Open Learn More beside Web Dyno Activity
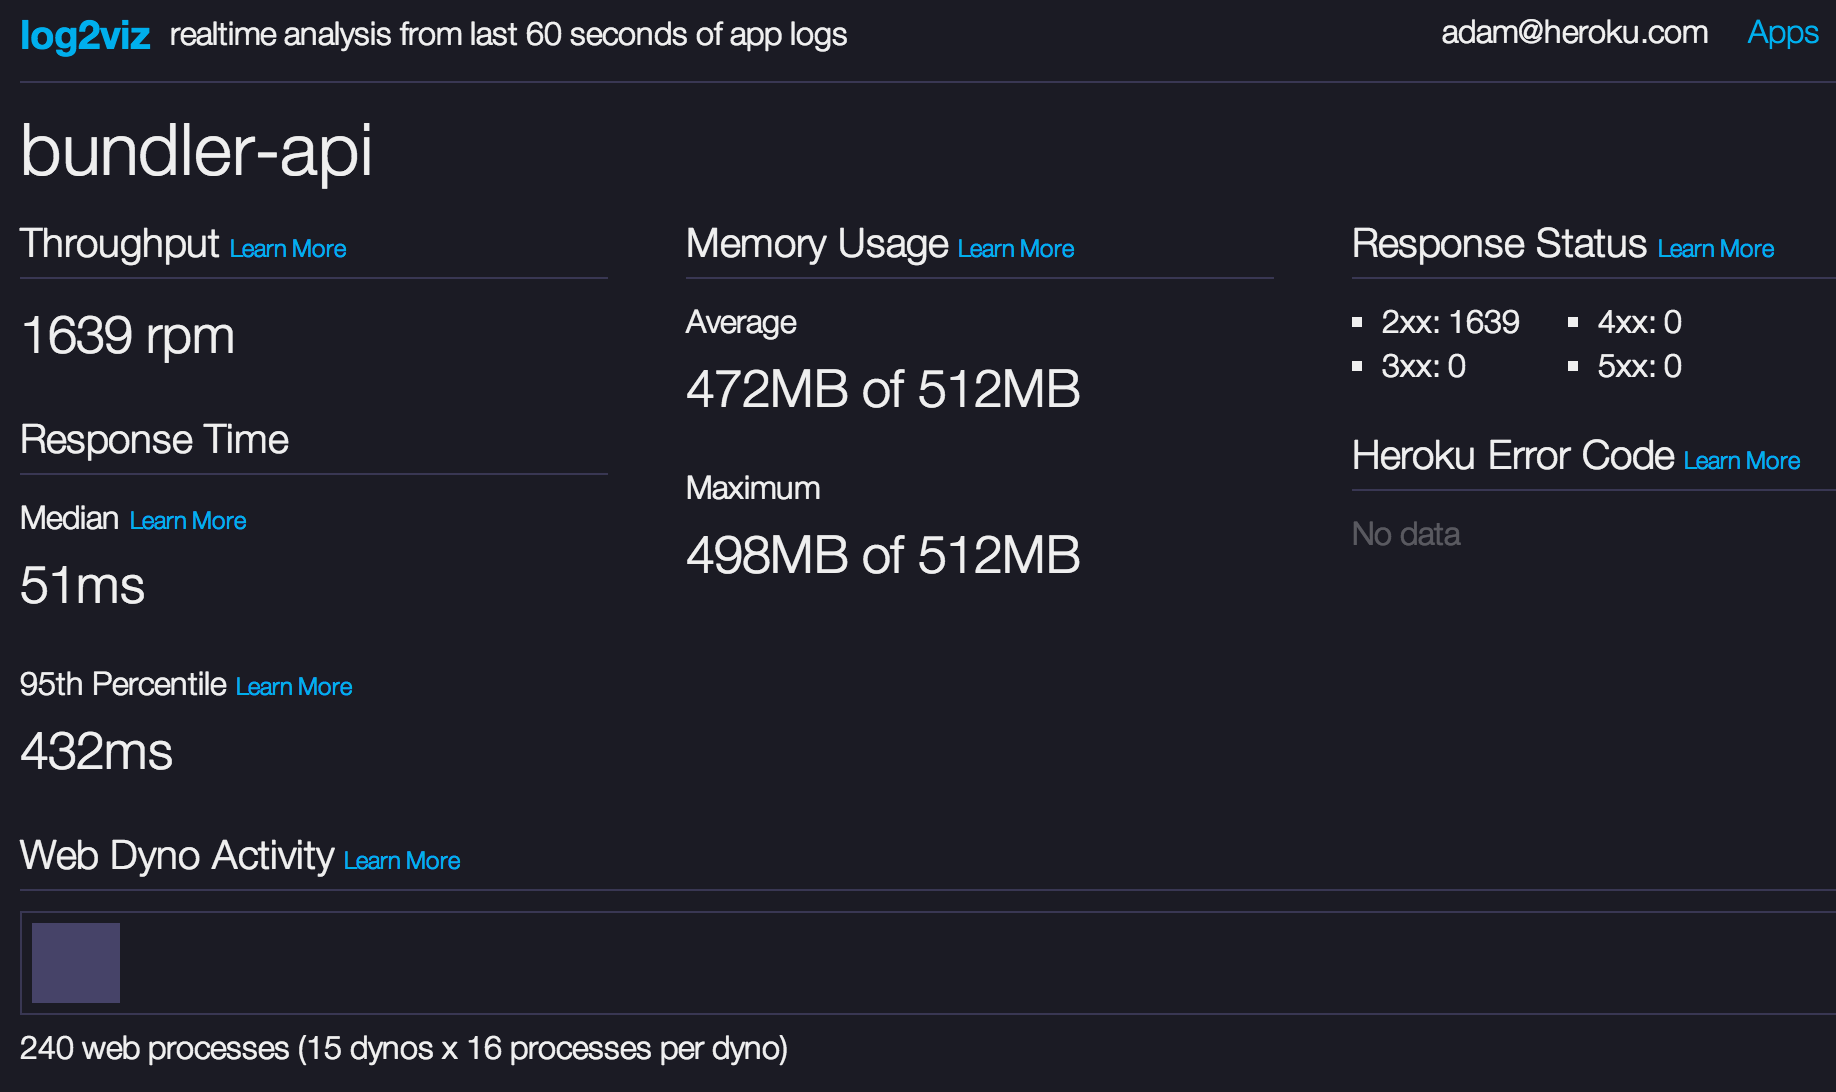Viewport: 1836px width, 1092px height. (x=401, y=861)
